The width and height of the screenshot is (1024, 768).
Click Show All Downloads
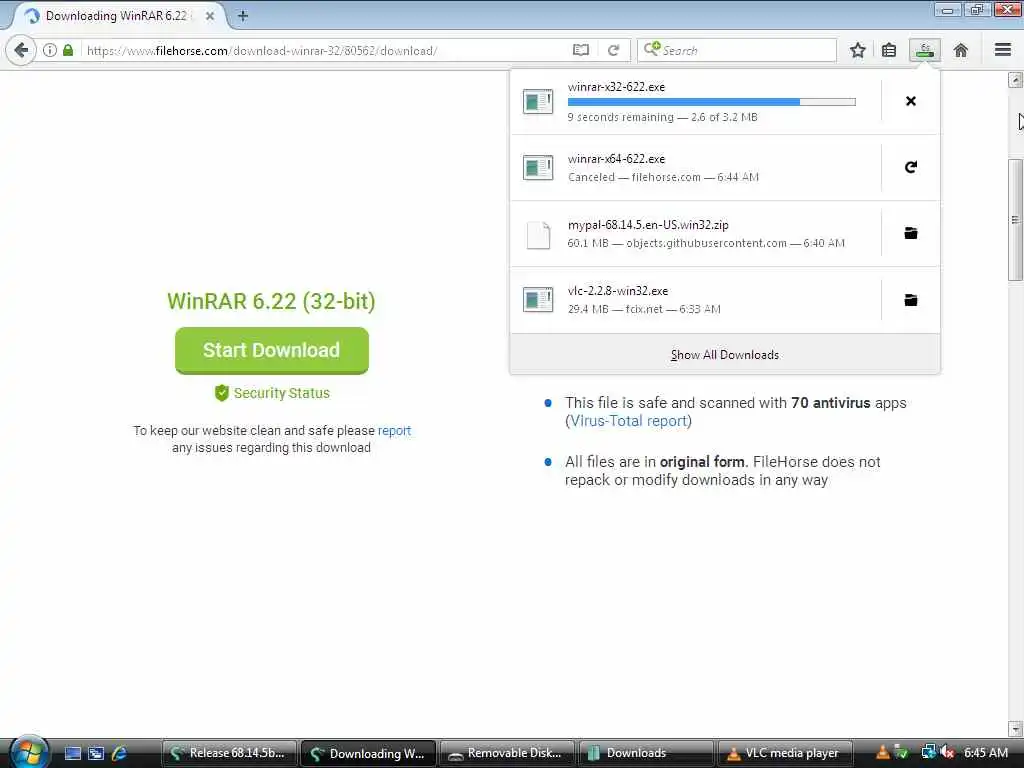[x=725, y=355]
